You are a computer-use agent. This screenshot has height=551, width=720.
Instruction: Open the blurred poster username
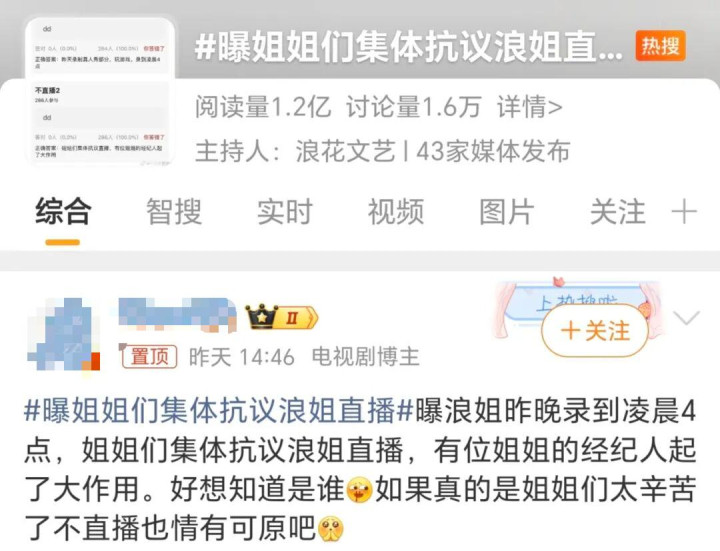(x=177, y=313)
